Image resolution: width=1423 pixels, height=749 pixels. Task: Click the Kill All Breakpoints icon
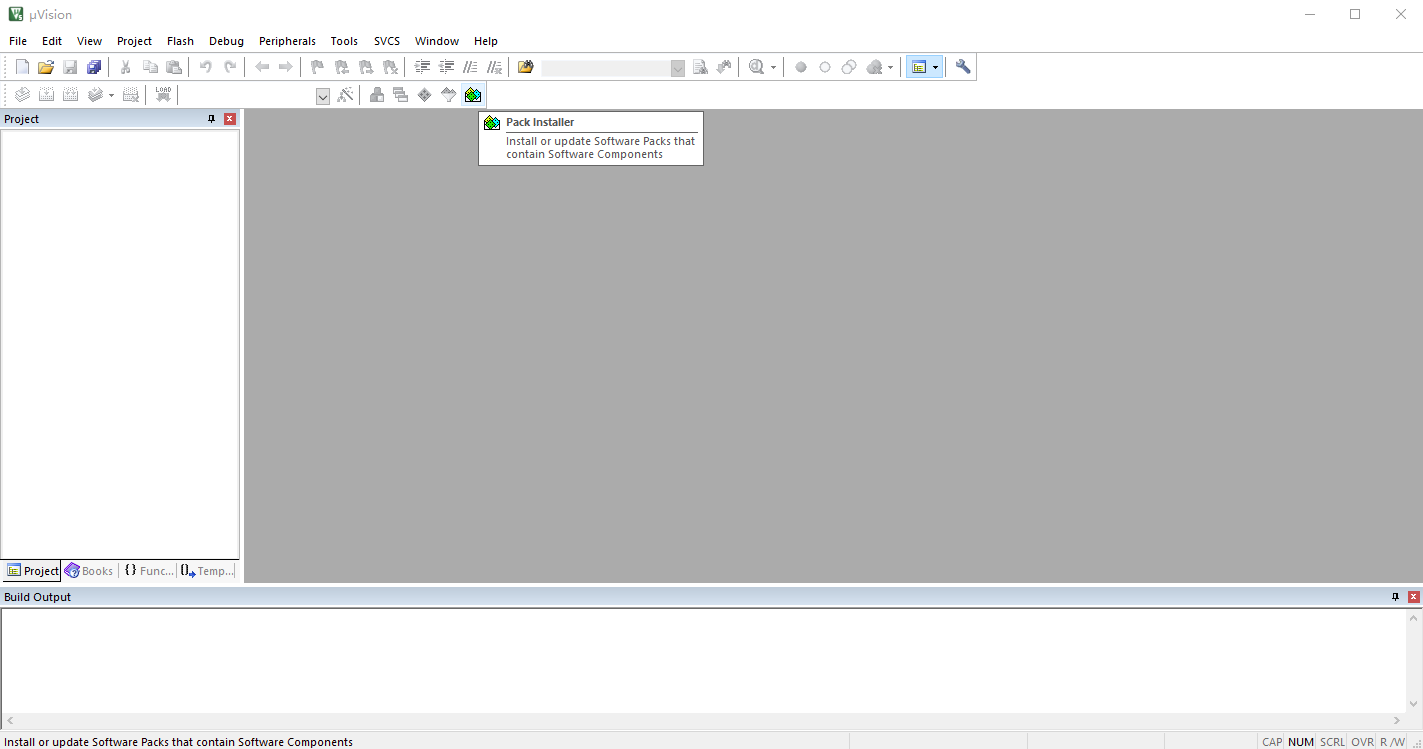point(875,67)
